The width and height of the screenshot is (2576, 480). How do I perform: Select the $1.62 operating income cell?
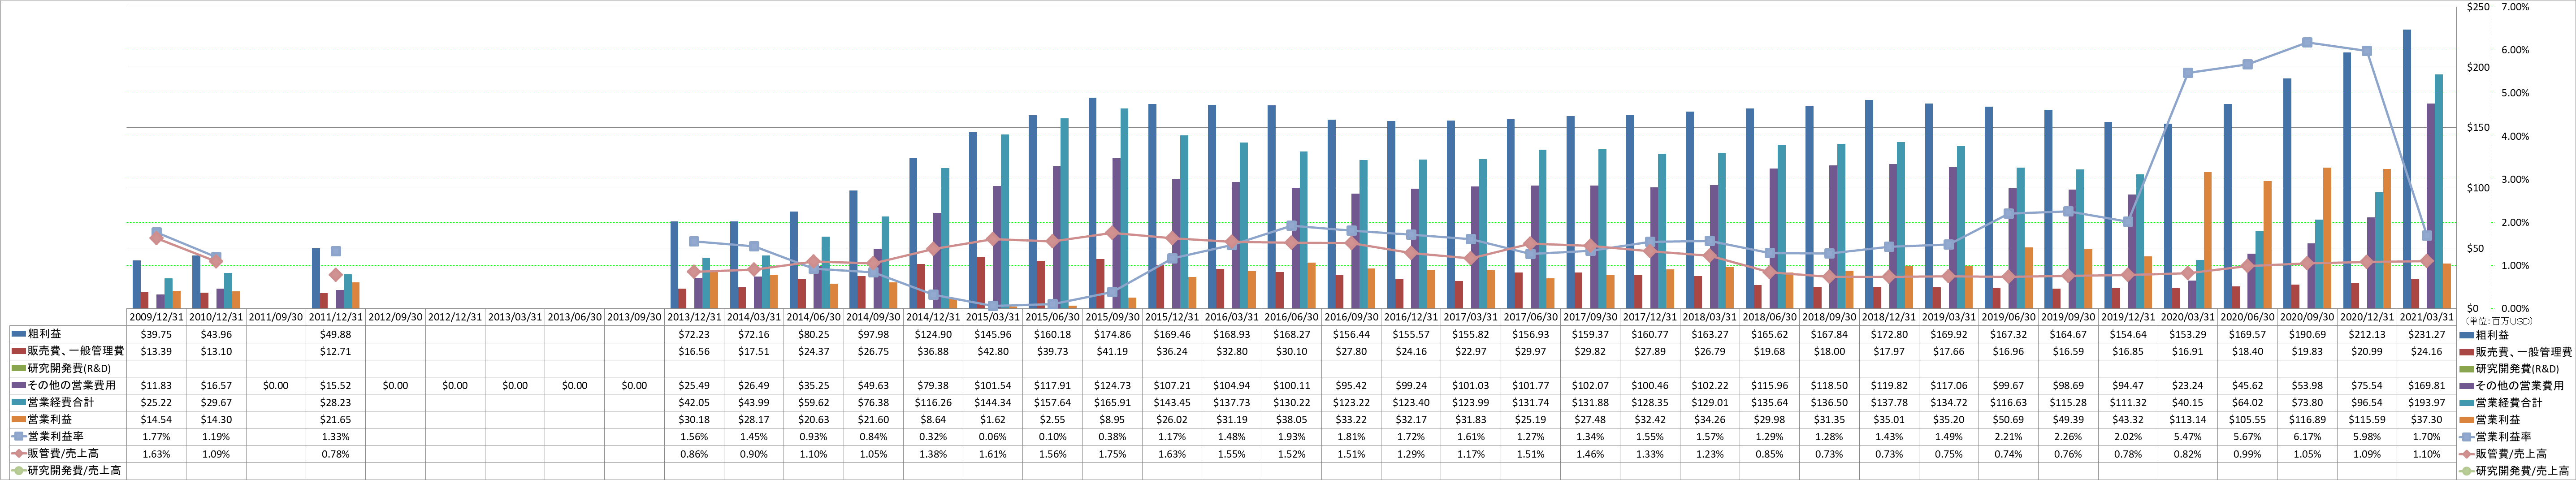993,420
